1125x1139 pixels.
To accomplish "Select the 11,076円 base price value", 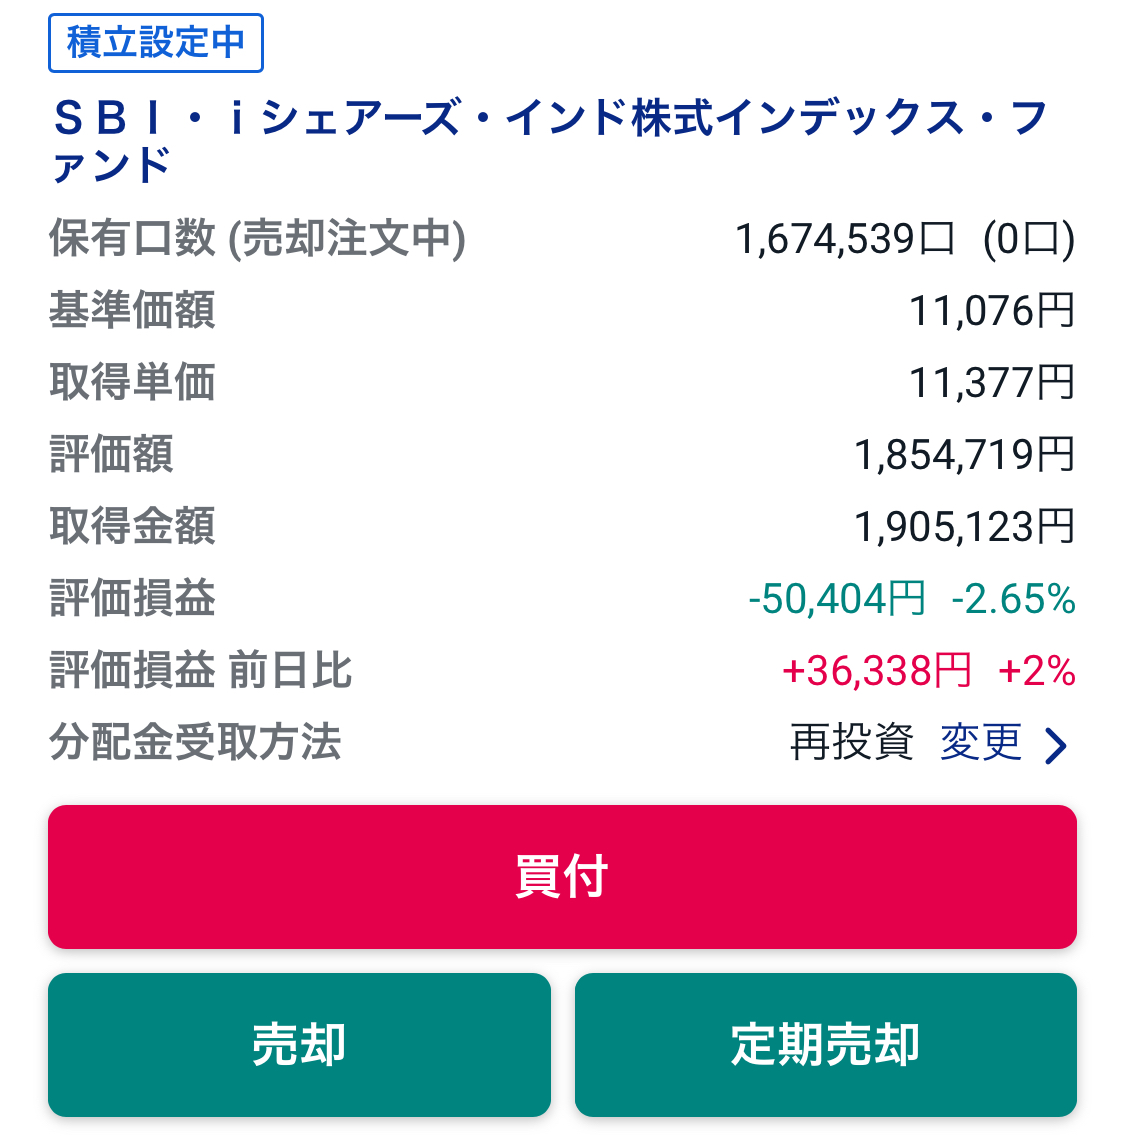I will 991,311.
